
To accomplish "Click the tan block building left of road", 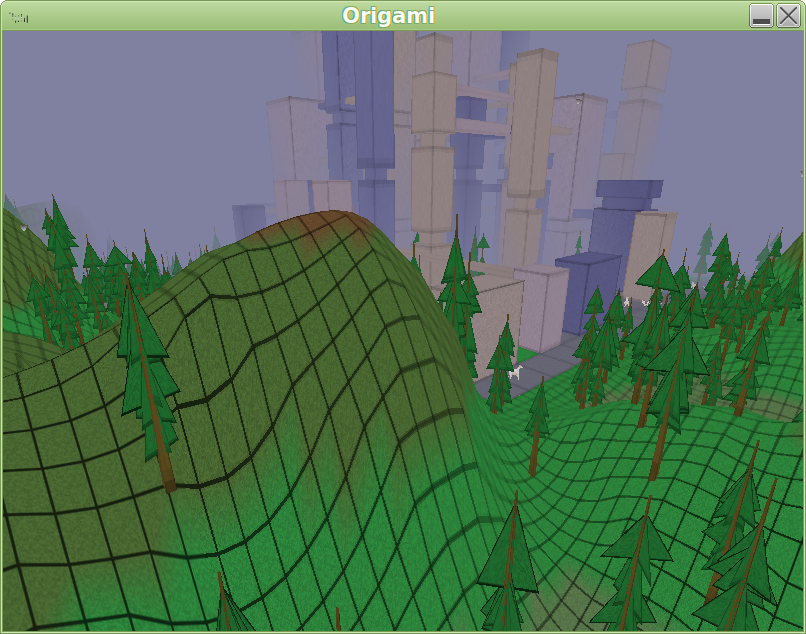I will click(500, 320).
